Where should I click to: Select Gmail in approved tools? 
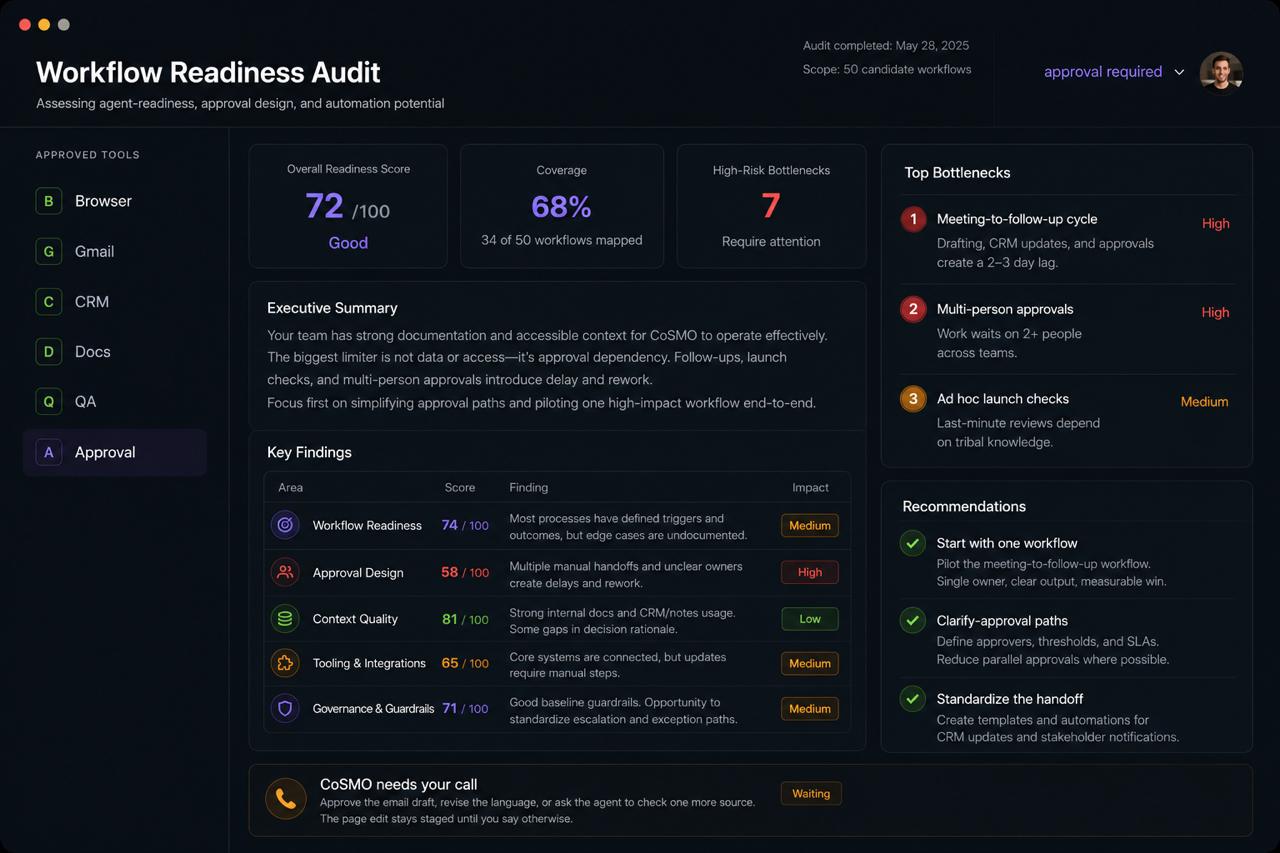coord(115,251)
